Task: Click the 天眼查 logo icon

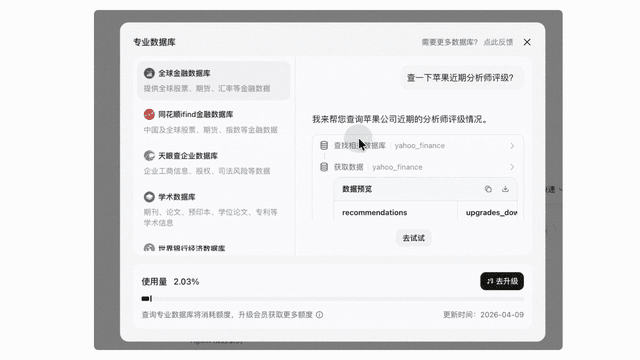Action: click(149, 156)
